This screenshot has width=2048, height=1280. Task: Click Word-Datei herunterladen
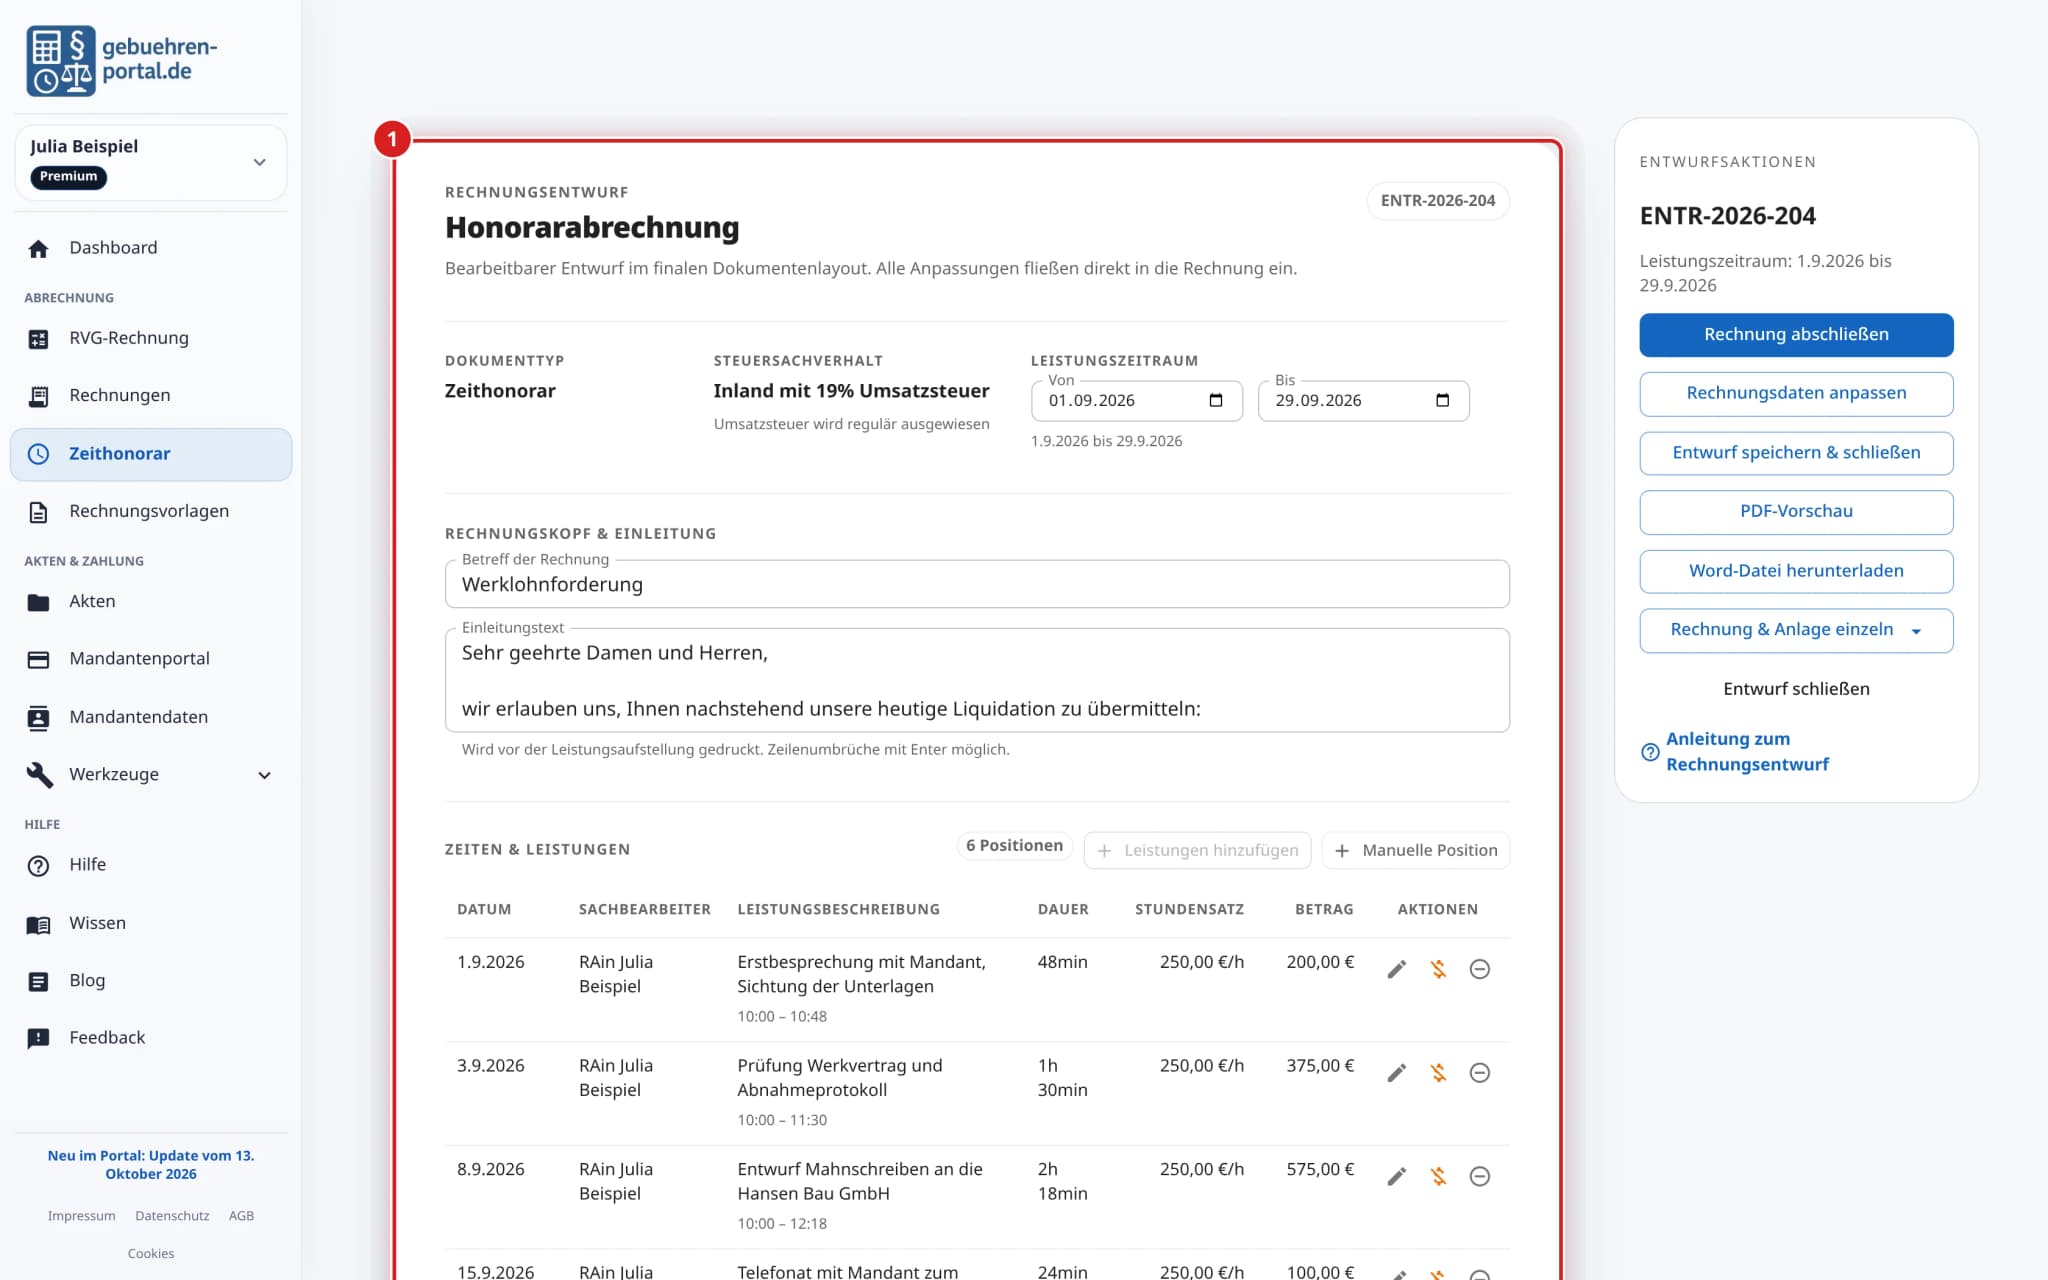click(1796, 571)
